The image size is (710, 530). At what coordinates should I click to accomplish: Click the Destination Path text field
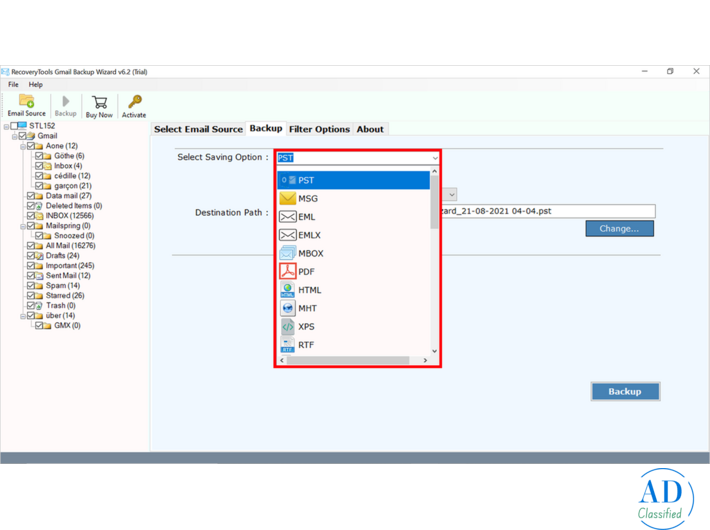548,211
